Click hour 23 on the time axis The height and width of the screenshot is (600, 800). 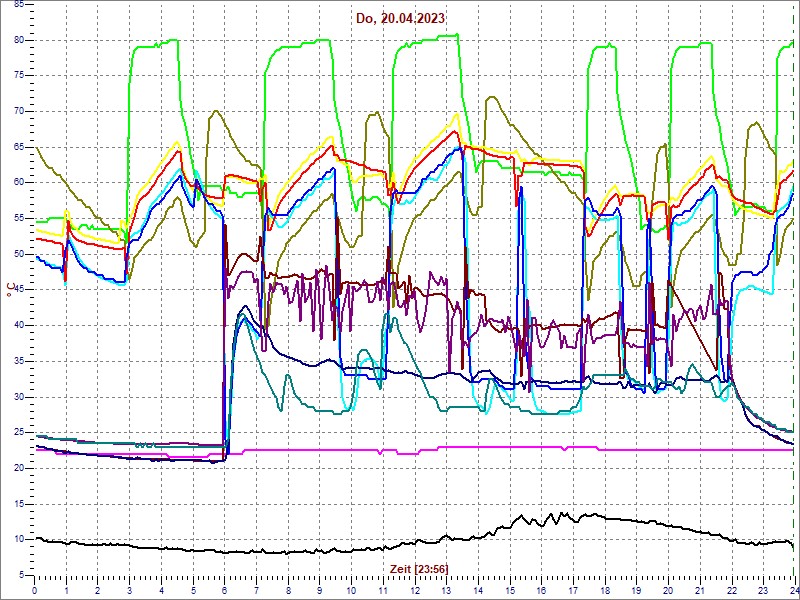pos(763,590)
